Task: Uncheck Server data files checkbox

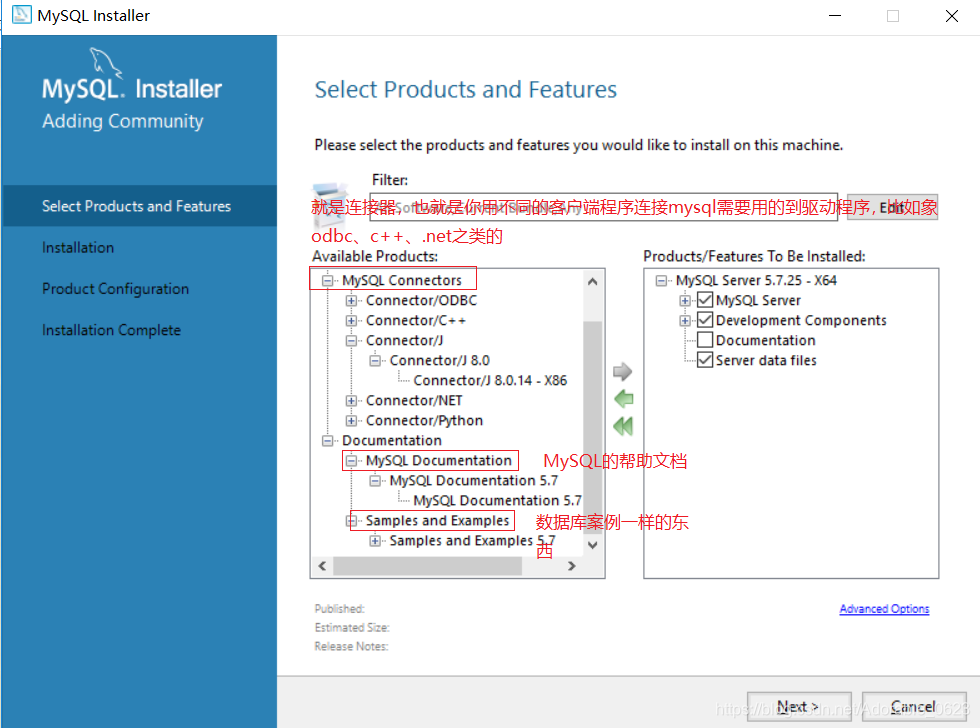Action: coord(705,360)
